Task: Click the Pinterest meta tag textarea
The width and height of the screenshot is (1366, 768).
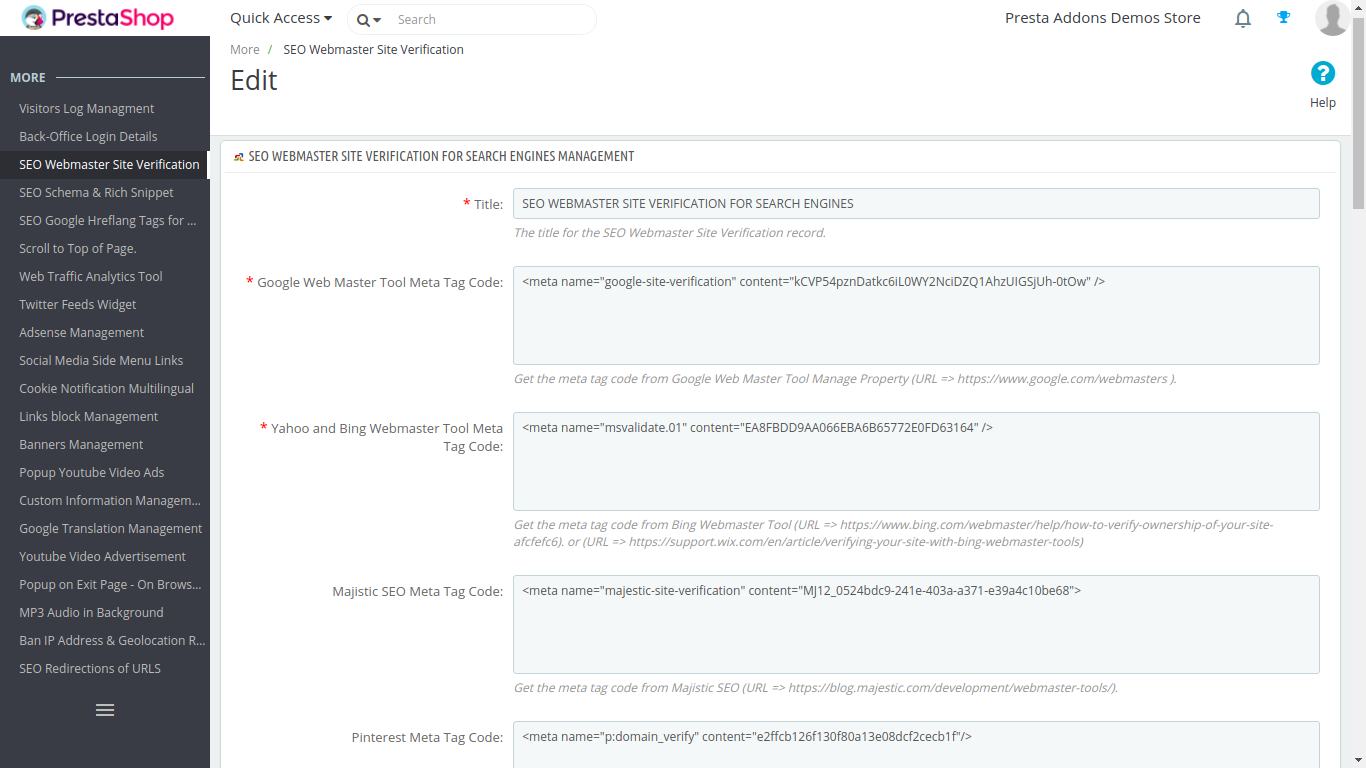Action: tap(916, 745)
